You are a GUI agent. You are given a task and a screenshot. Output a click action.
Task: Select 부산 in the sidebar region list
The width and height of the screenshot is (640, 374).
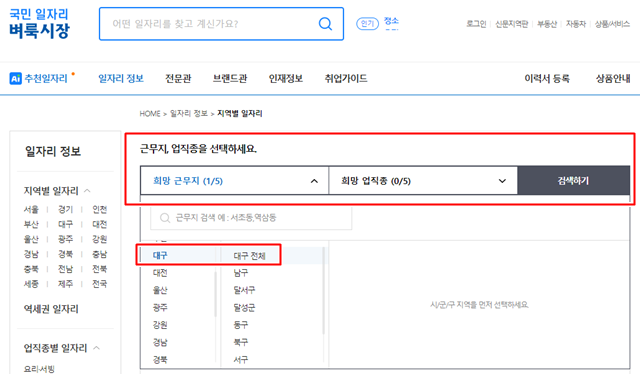click(31, 224)
